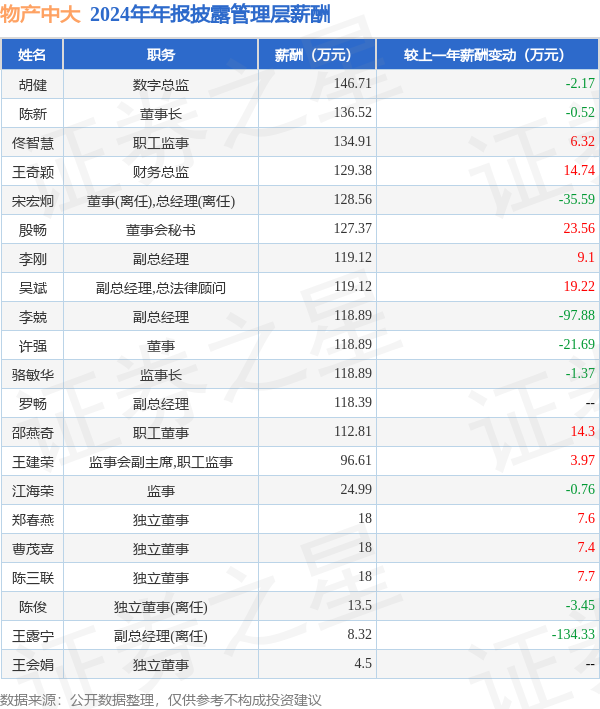Click the 董事(离任),总经理(离任) cell
The height and width of the screenshot is (709, 600).
tap(161, 200)
